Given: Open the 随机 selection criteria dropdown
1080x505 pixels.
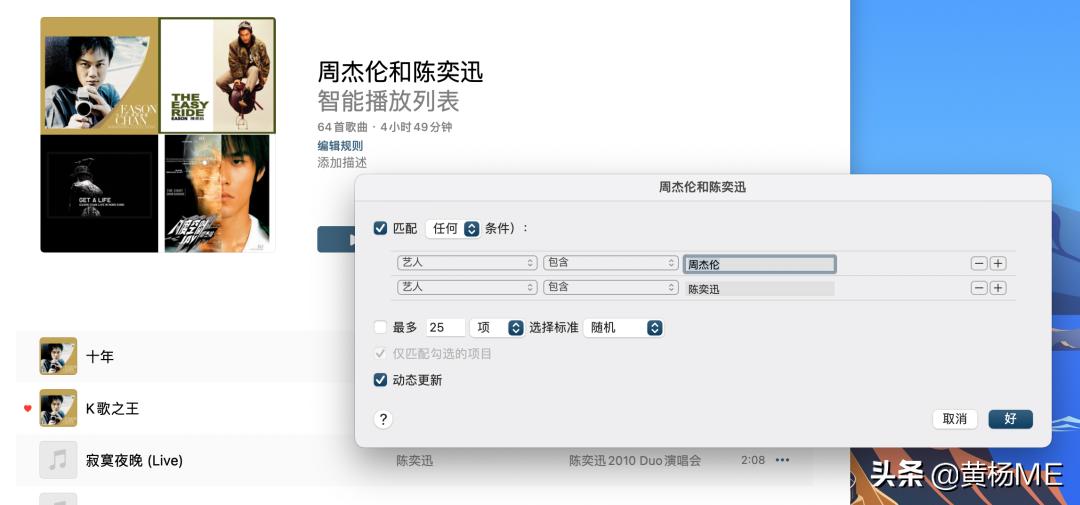Looking at the screenshot, I should (623, 328).
